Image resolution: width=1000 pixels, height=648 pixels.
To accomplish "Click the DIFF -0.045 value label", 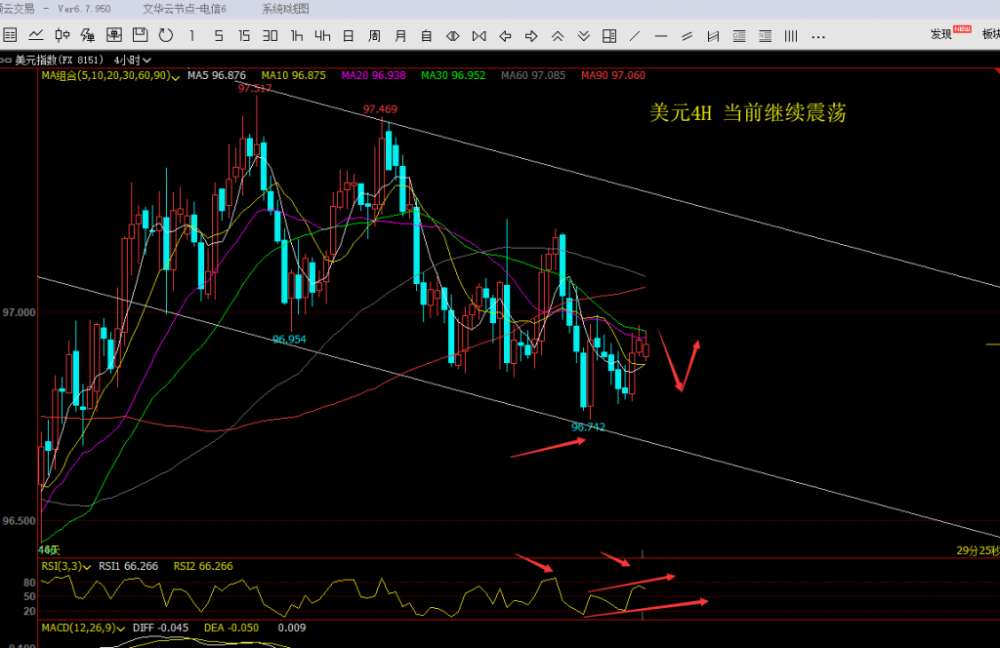I will (160, 628).
